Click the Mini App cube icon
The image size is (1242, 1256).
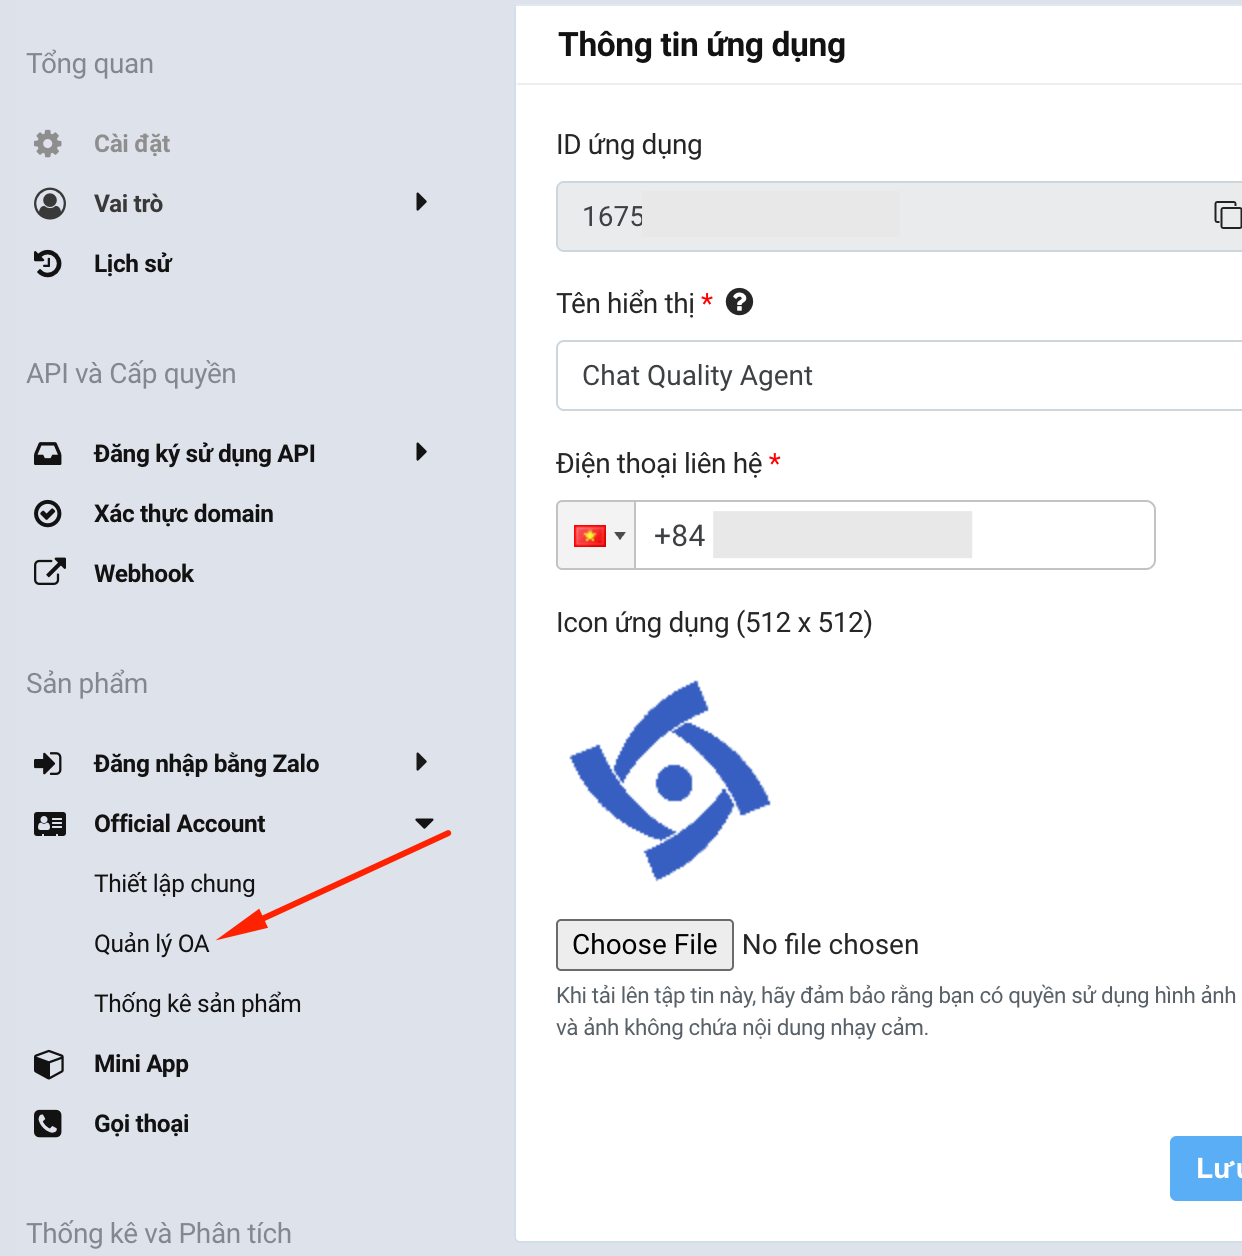(x=48, y=1064)
